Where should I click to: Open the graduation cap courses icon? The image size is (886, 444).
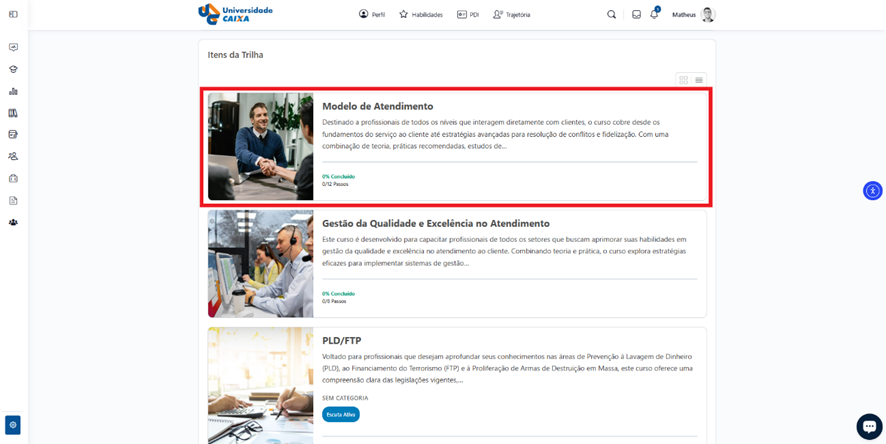pyautogui.click(x=13, y=69)
